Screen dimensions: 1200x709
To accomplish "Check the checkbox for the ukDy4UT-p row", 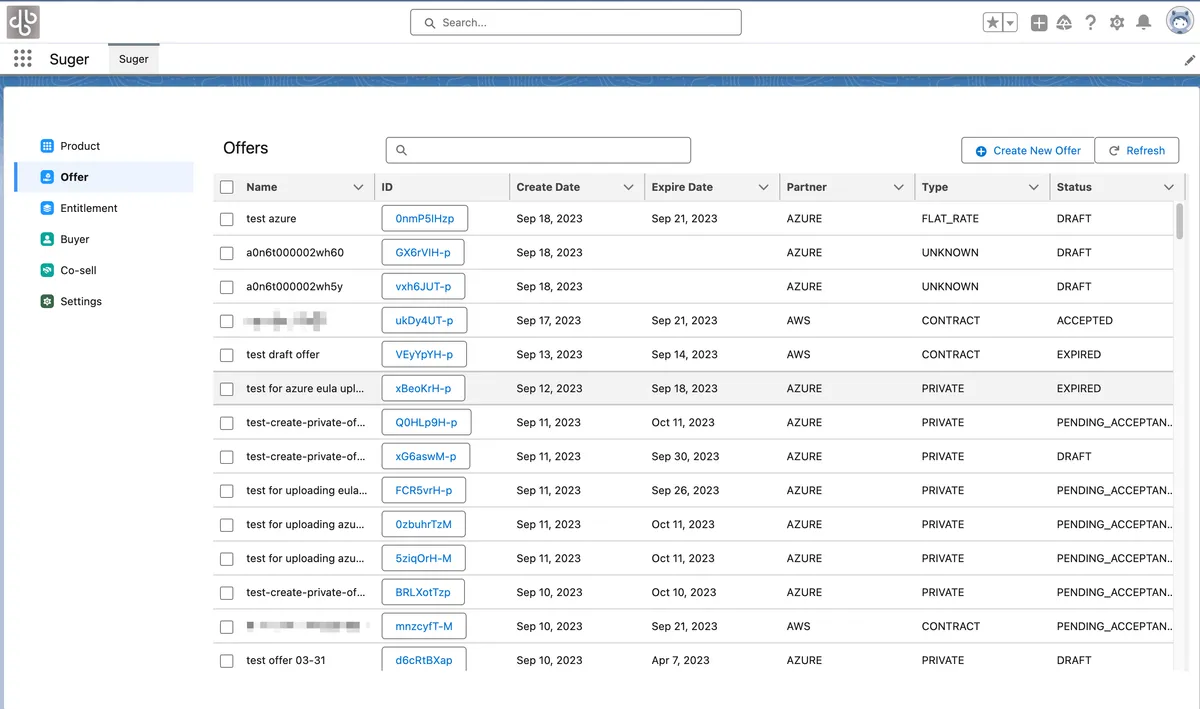I will point(227,321).
